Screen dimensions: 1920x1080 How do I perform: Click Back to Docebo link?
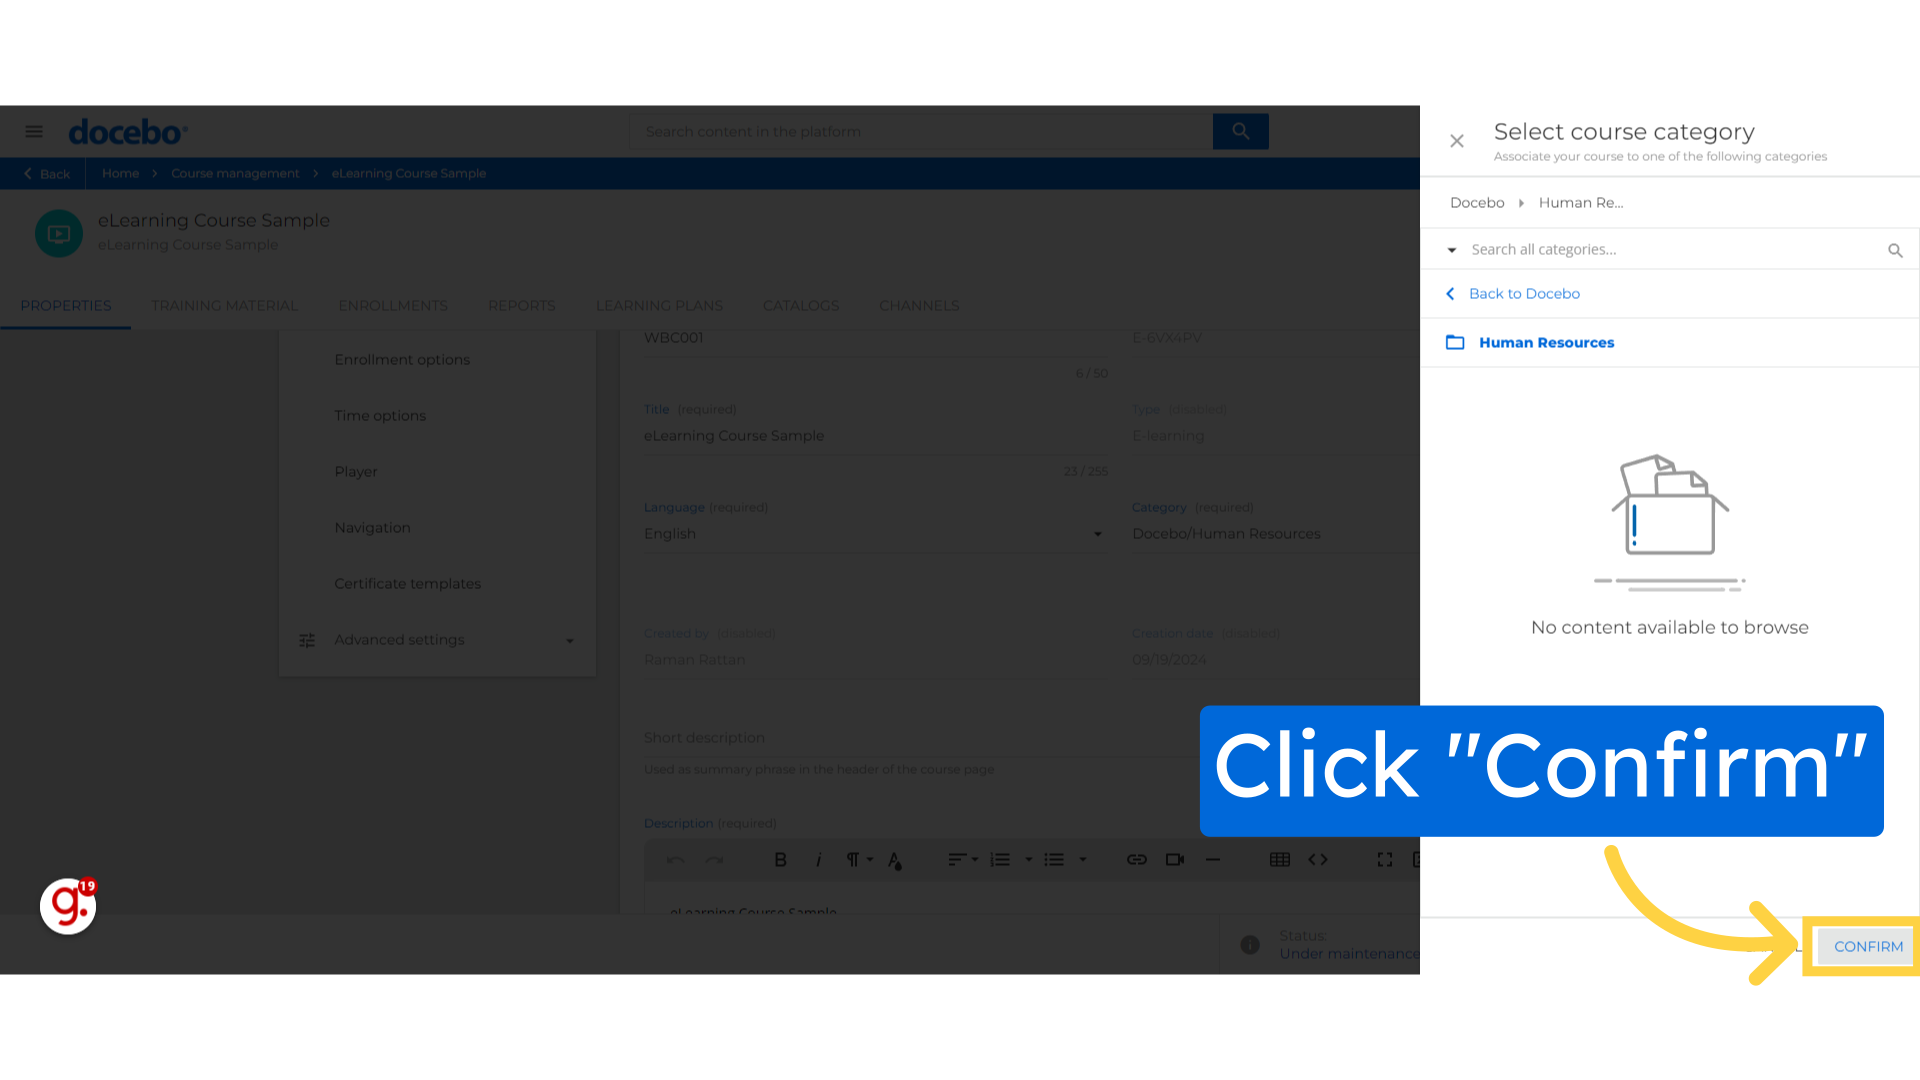pyautogui.click(x=1524, y=293)
